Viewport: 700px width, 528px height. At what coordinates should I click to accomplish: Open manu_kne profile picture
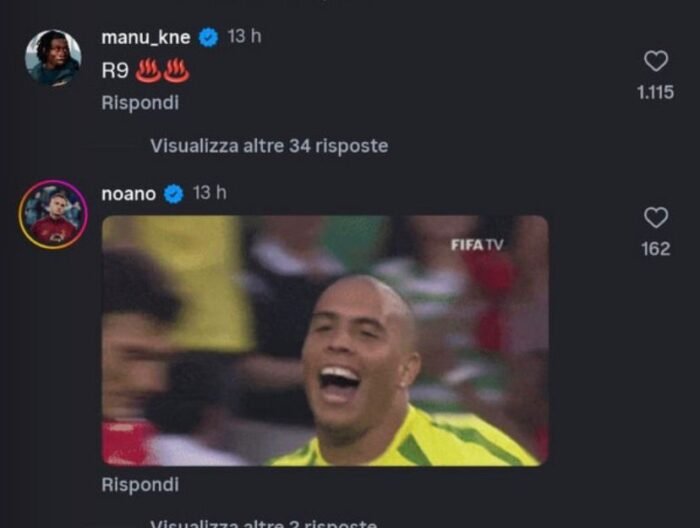[53, 58]
